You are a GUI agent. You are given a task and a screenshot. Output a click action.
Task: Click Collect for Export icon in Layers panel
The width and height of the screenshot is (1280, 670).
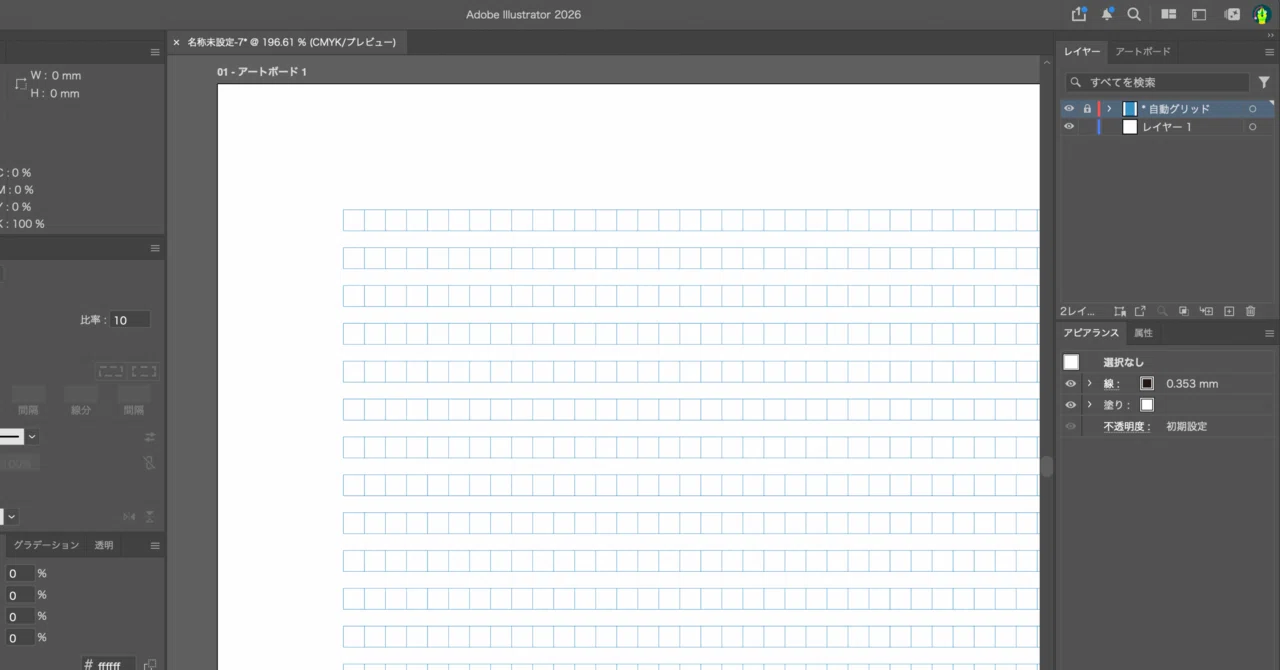[1120, 312]
